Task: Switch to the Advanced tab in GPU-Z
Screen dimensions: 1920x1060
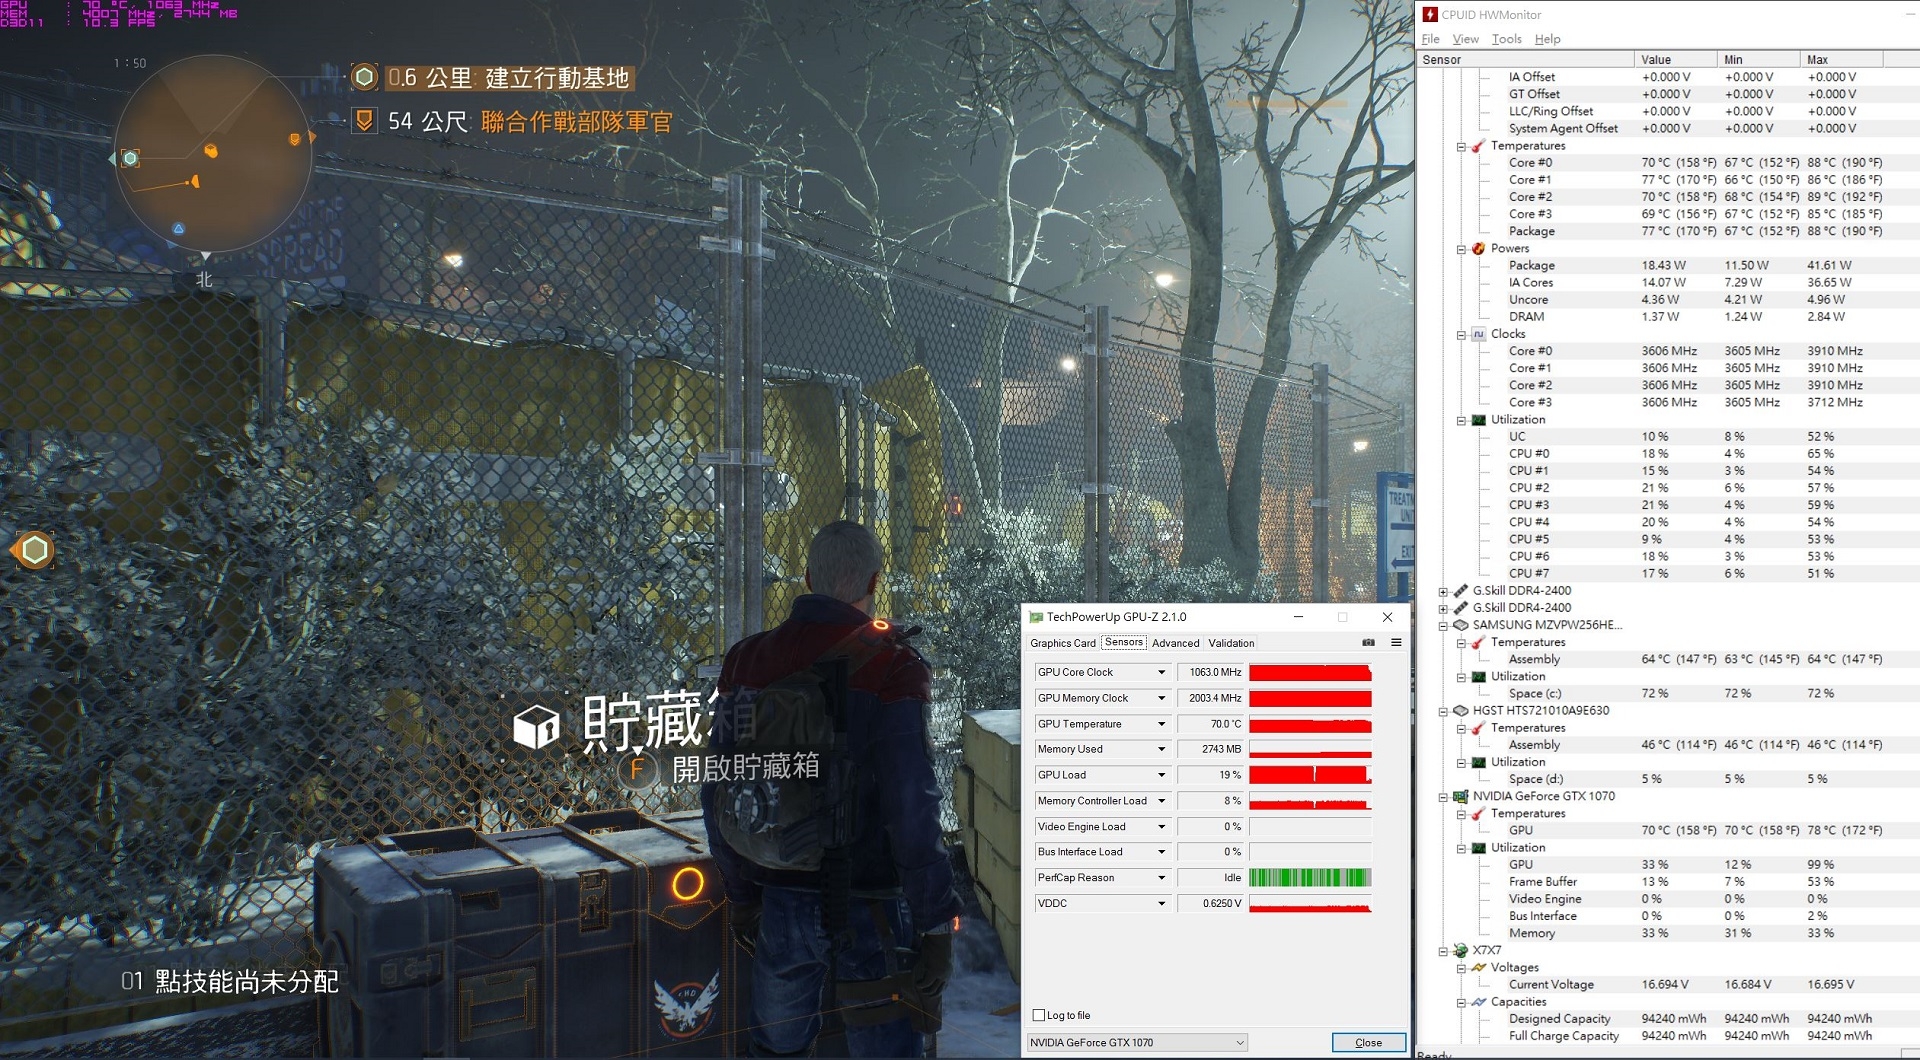Action: (x=1176, y=643)
